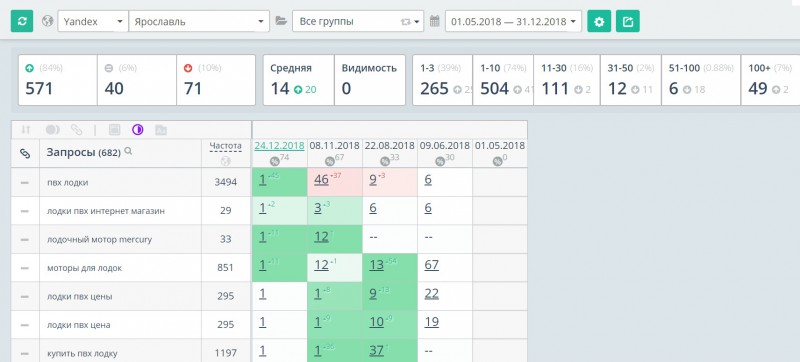Click the dash icon in лодки пвх цены row

point(25,297)
